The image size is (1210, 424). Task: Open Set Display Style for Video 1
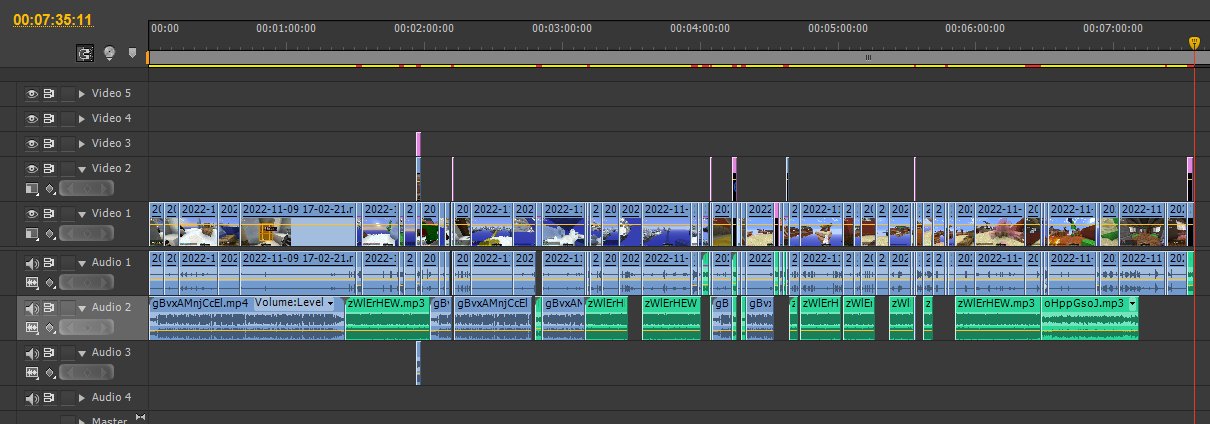point(31,233)
